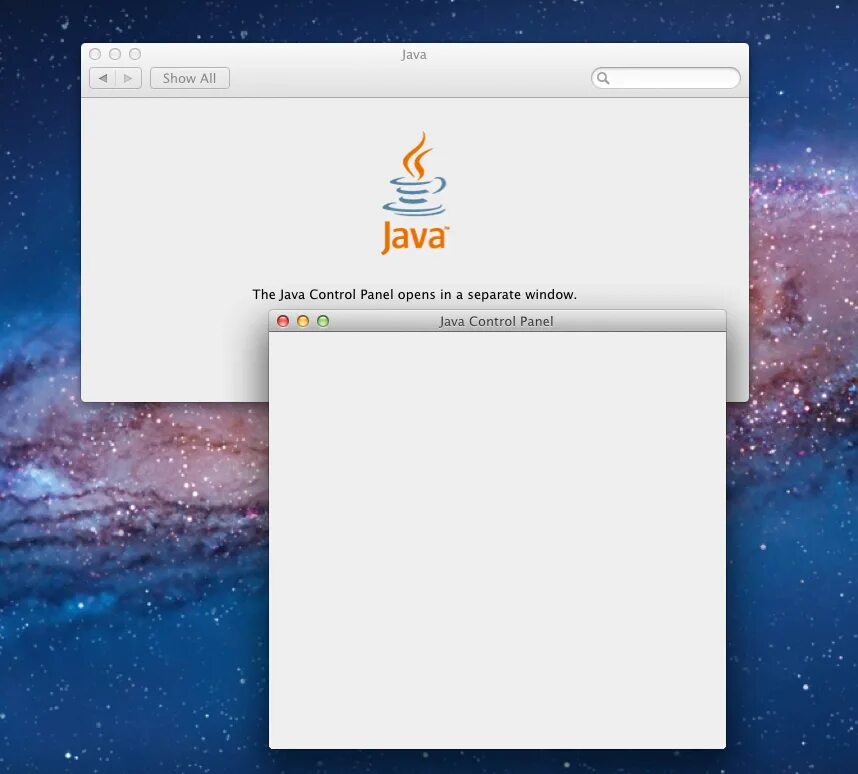
Task: Click the Java Control Panel title bar
Action: 497,321
